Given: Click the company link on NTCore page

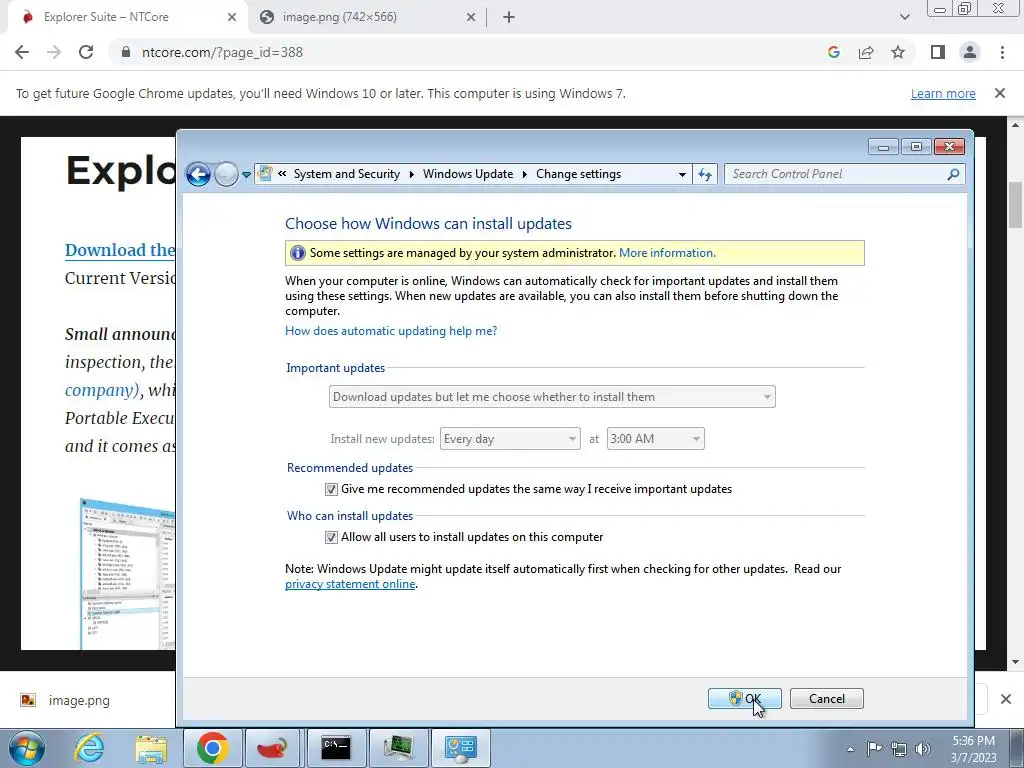Looking at the screenshot, I should pos(102,390).
